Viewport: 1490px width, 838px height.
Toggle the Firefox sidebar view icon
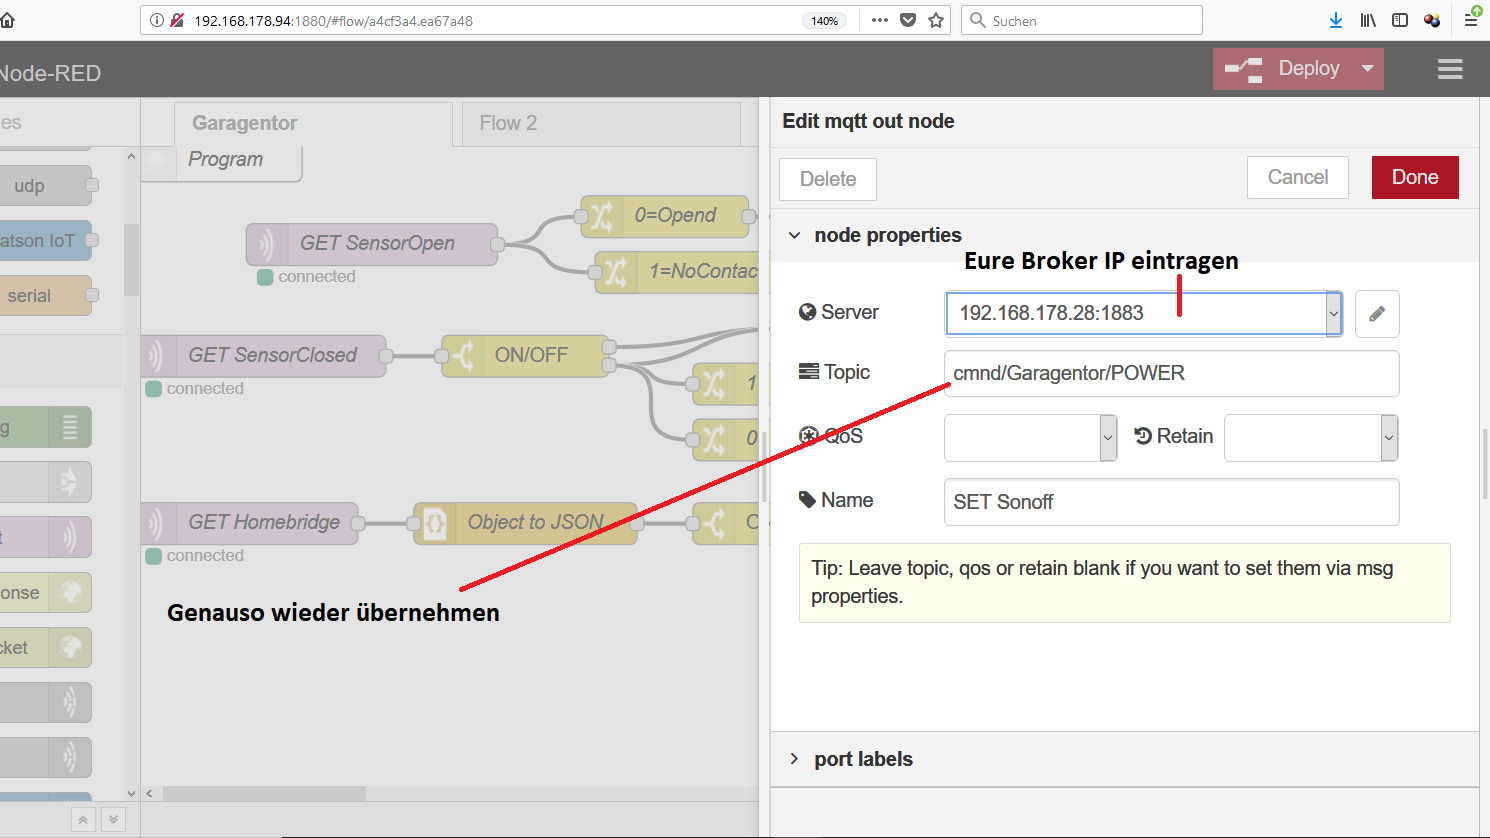[x=1400, y=20]
